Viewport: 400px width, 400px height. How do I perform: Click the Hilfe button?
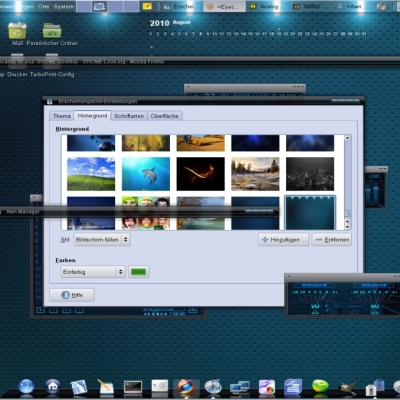[x=72, y=295]
